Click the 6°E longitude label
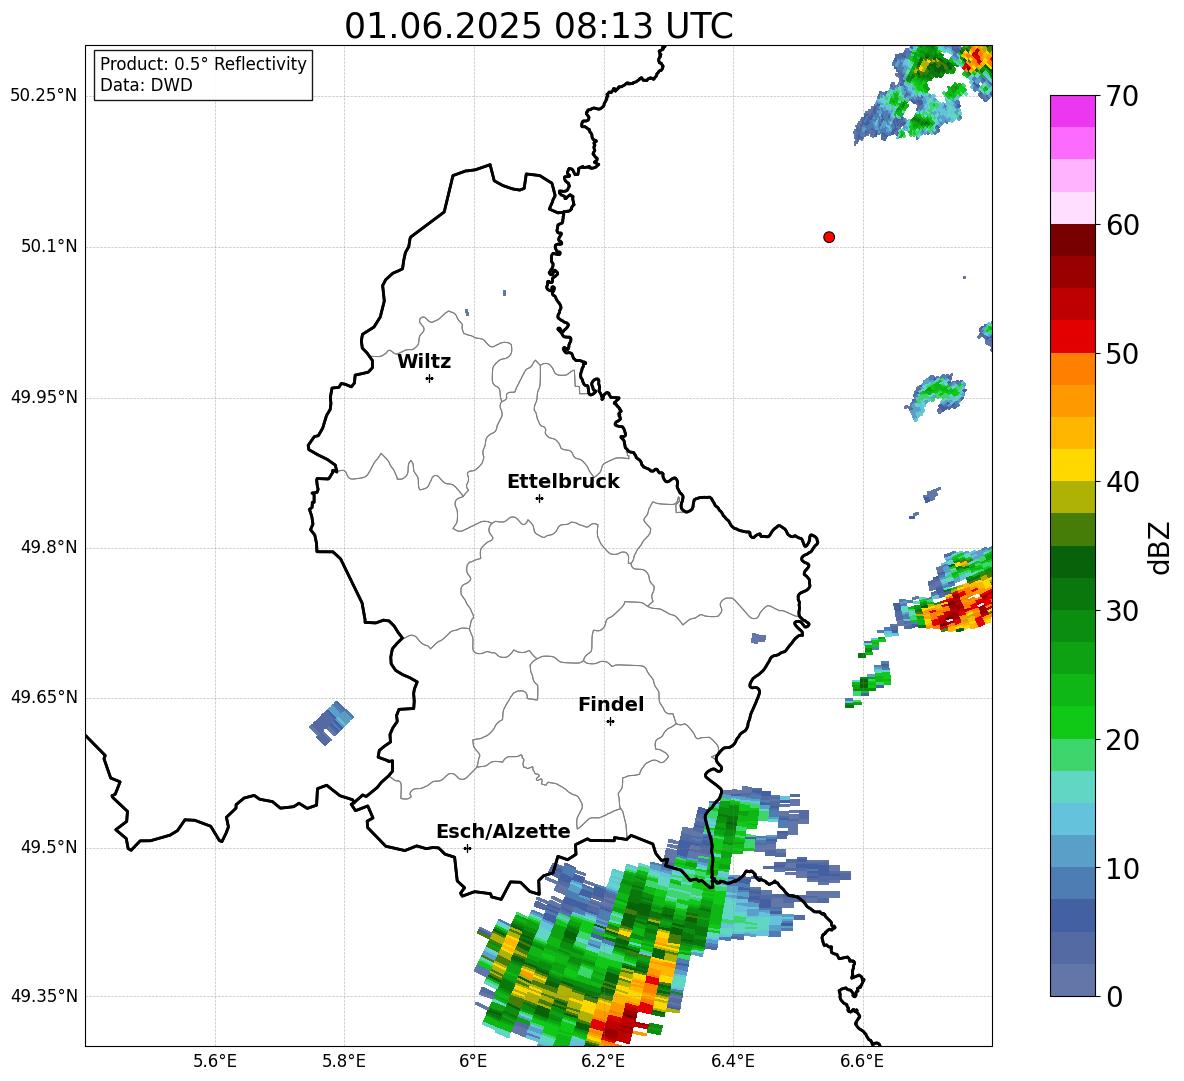 pos(473,1061)
